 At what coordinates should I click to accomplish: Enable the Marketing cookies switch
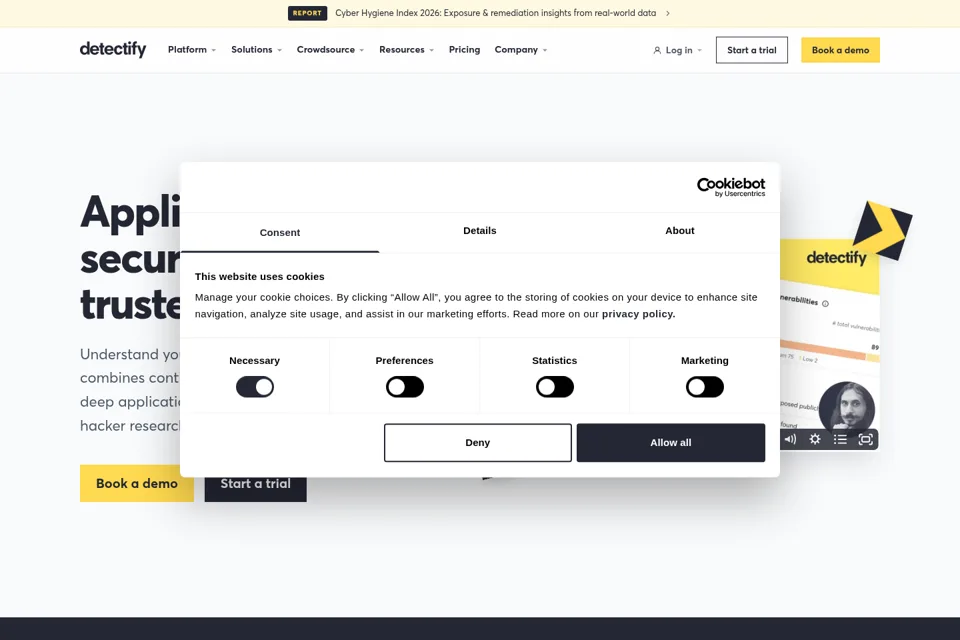[705, 387]
